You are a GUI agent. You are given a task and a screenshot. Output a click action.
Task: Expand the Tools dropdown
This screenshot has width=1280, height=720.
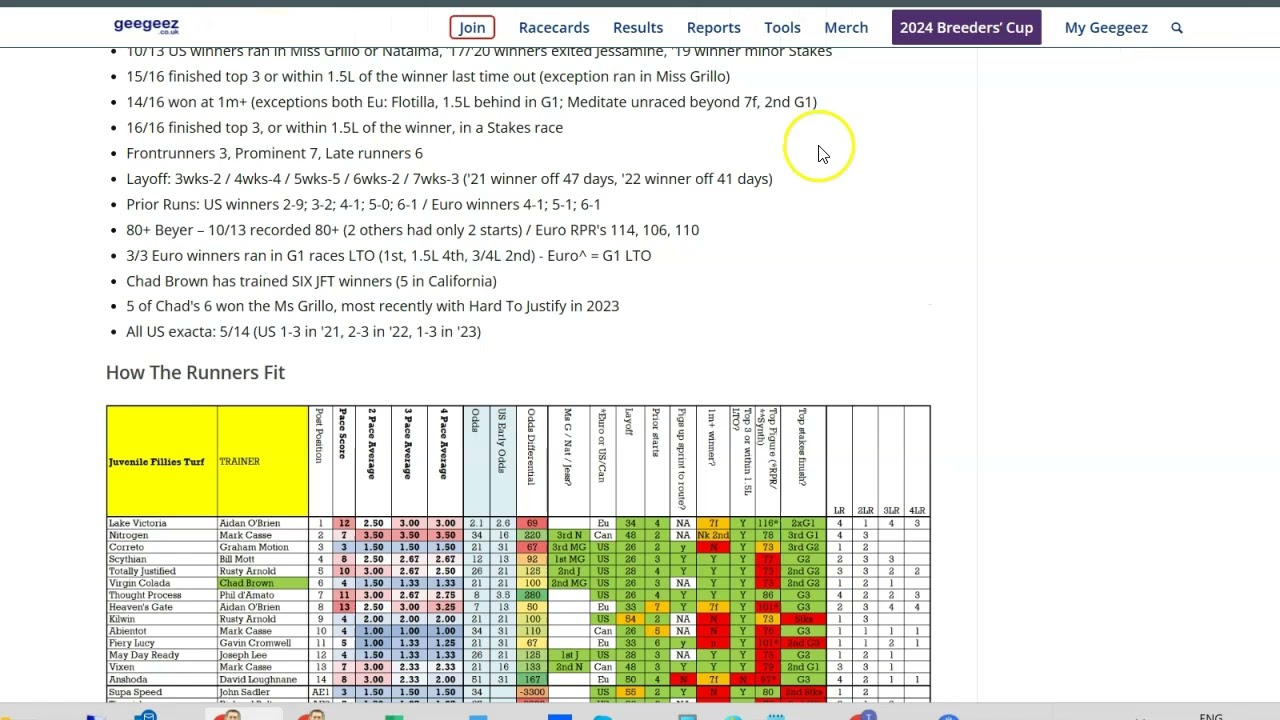(x=782, y=28)
